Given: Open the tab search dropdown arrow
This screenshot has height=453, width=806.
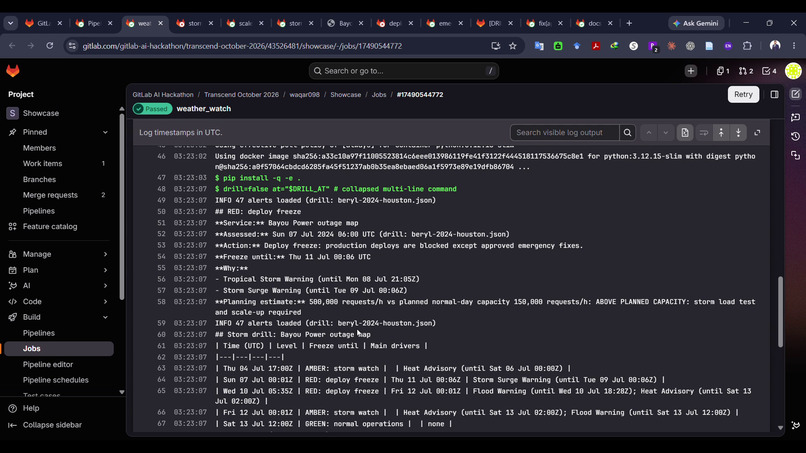Looking at the screenshot, I should [10, 23].
